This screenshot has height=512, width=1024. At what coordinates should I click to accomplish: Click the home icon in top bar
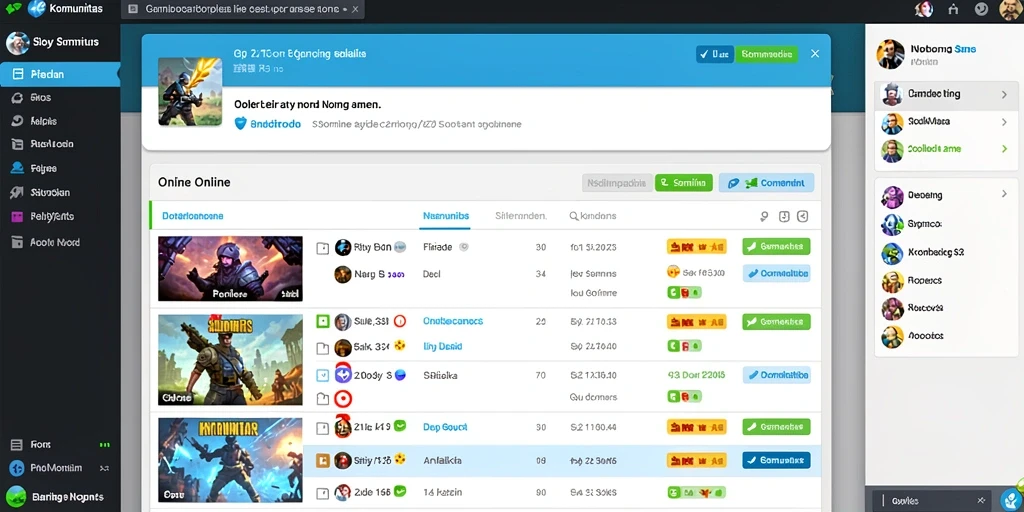tap(953, 9)
